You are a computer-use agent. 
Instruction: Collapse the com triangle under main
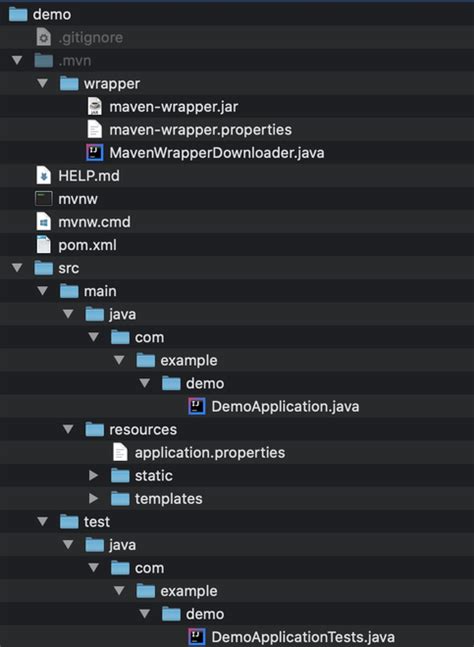pyautogui.click(x=94, y=337)
